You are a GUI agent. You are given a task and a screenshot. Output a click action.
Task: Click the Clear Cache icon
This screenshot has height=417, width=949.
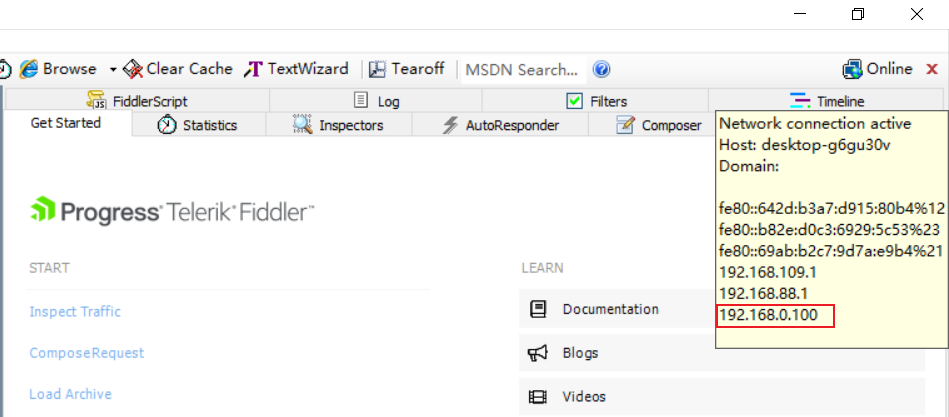[x=133, y=69]
